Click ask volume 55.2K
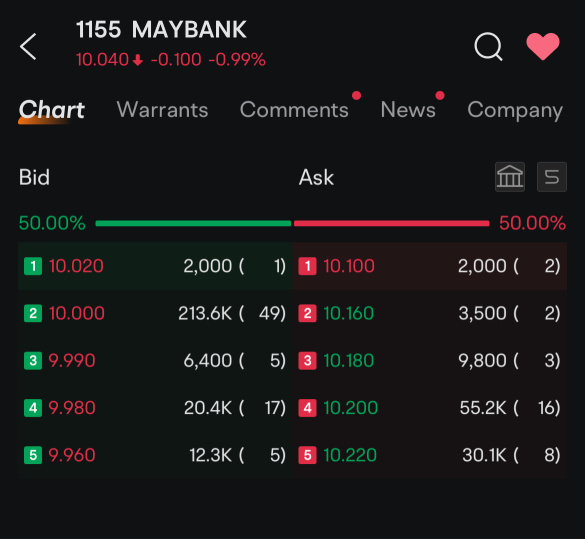The height and width of the screenshot is (539, 585). pos(483,408)
